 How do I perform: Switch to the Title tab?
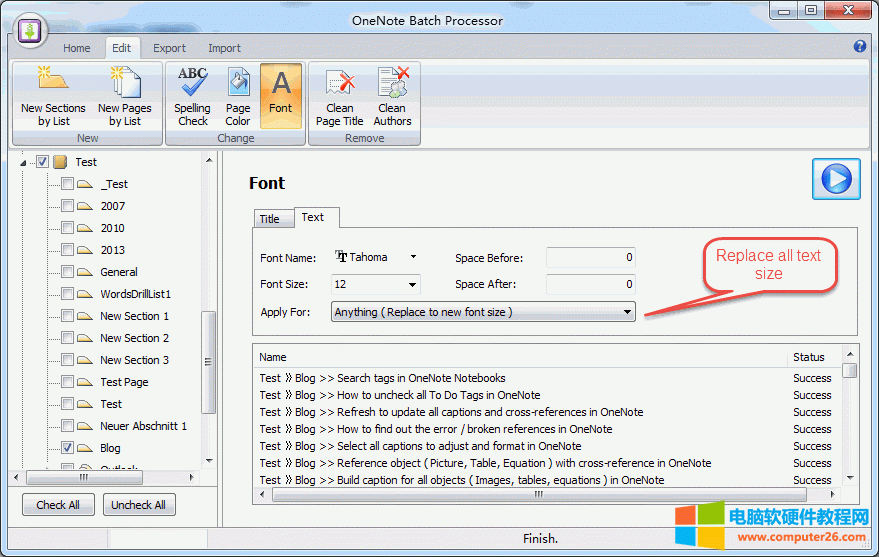(270, 219)
